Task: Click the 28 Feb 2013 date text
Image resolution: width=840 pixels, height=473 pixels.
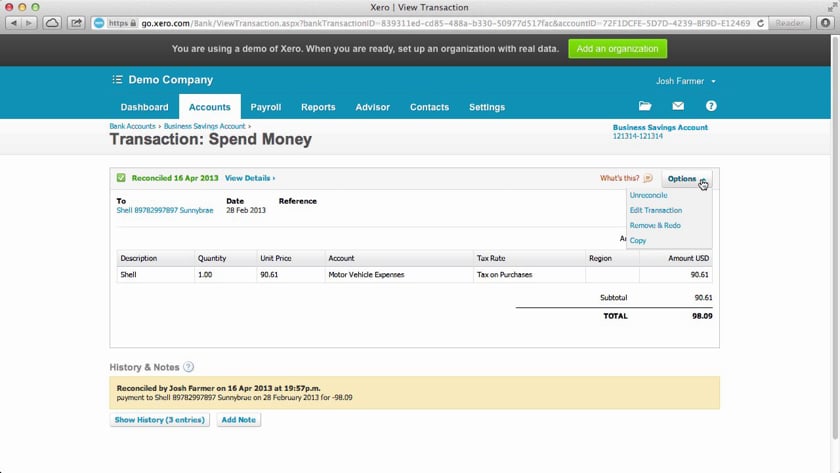Action: point(246,211)
